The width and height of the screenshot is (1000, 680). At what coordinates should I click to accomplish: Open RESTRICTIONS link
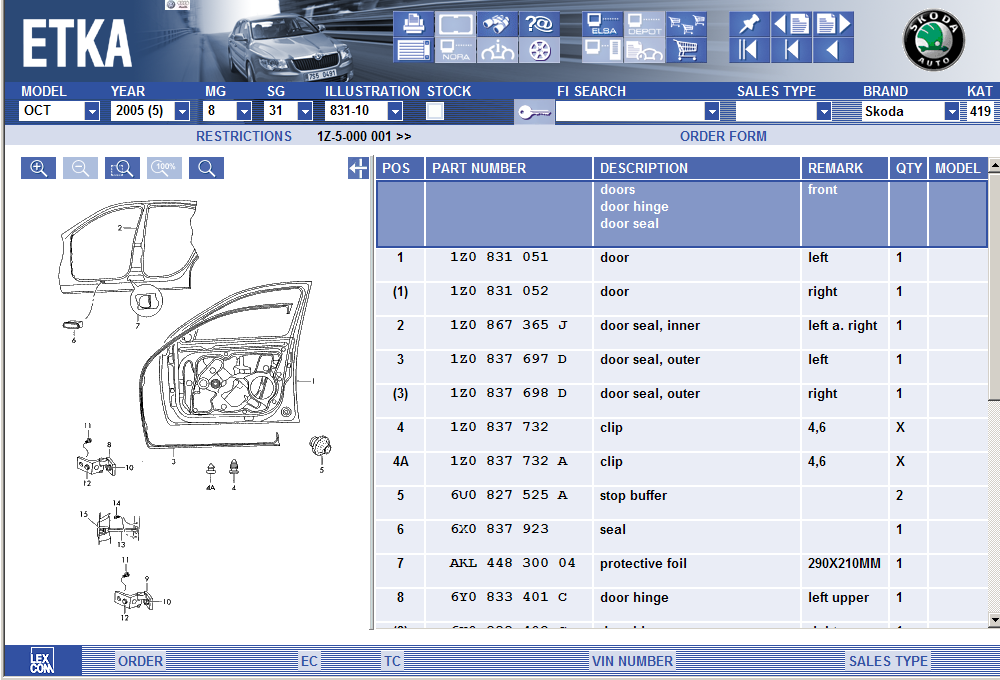point(244,136)
